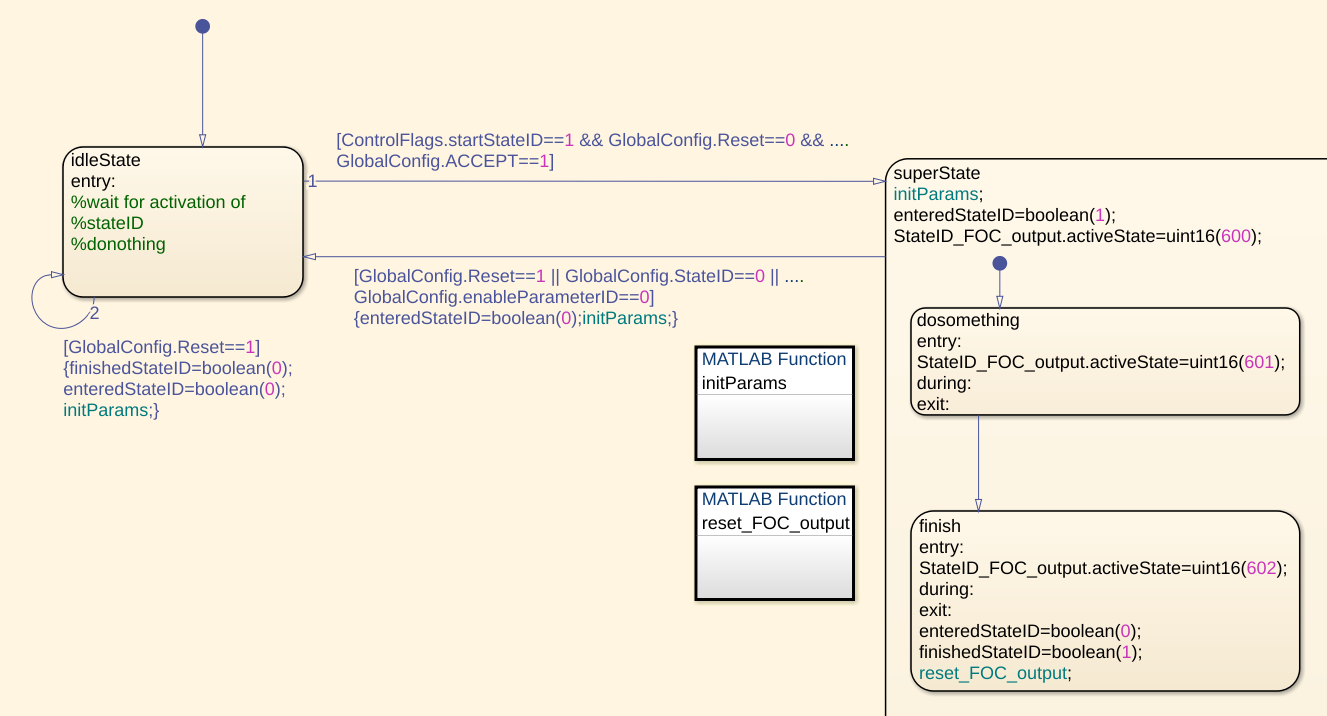Click the finishedStateID=boolean(1) line in finish state

(1029, 652)
